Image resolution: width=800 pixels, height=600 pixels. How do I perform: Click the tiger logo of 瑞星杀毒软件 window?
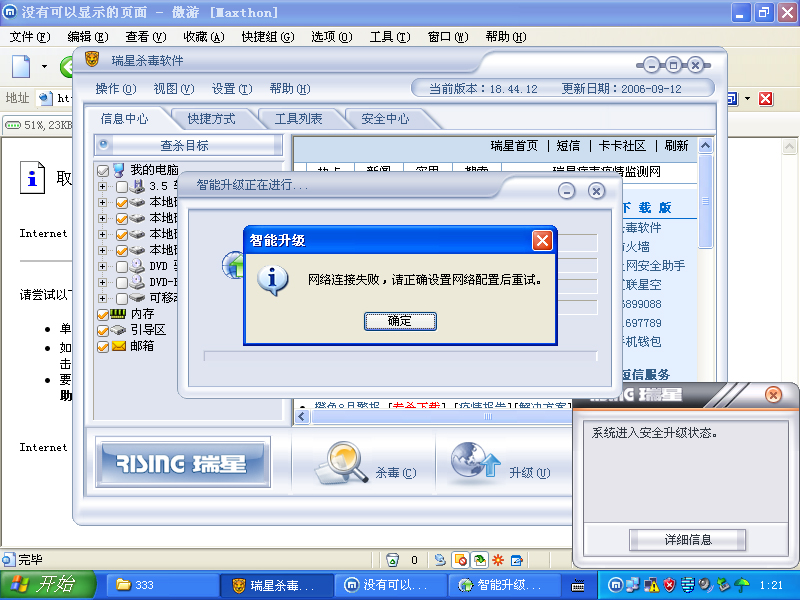click(x=92, y=59)
